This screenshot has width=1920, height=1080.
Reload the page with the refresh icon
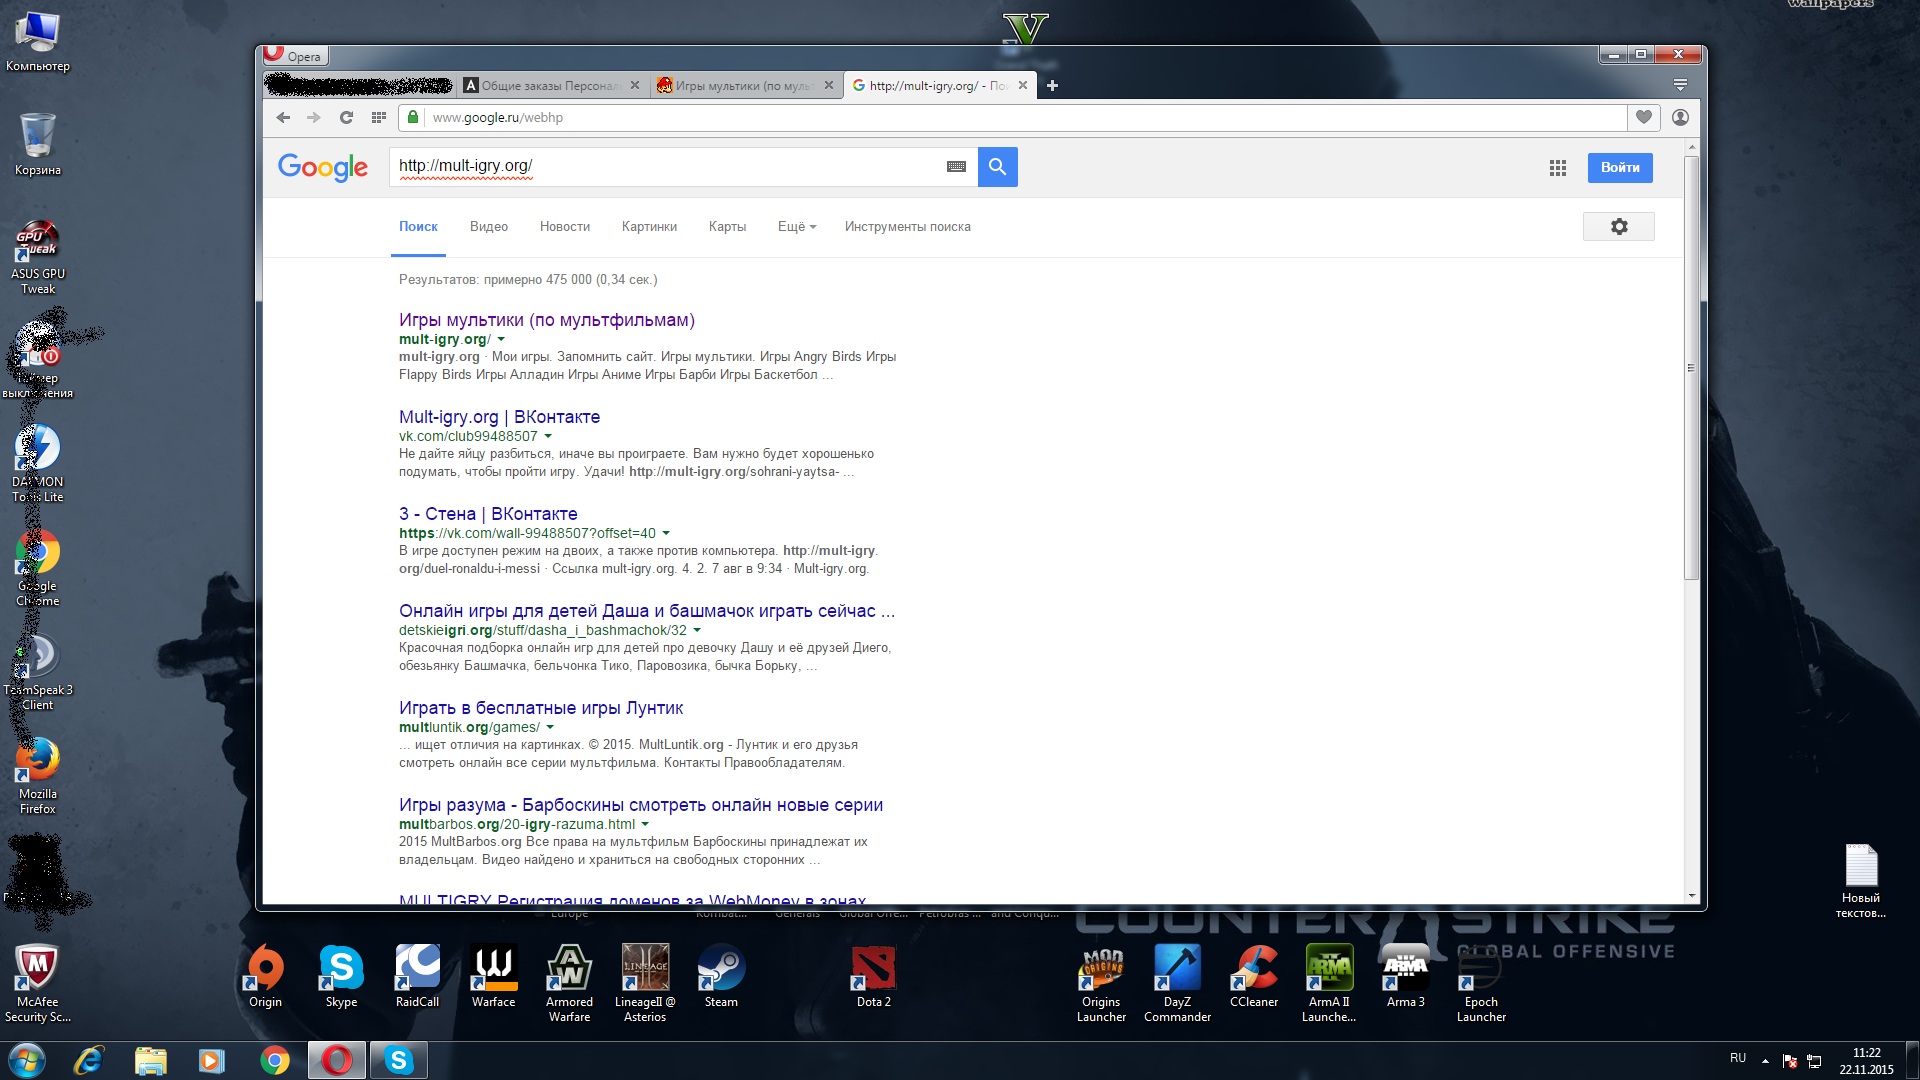click(x=346, y=117)
